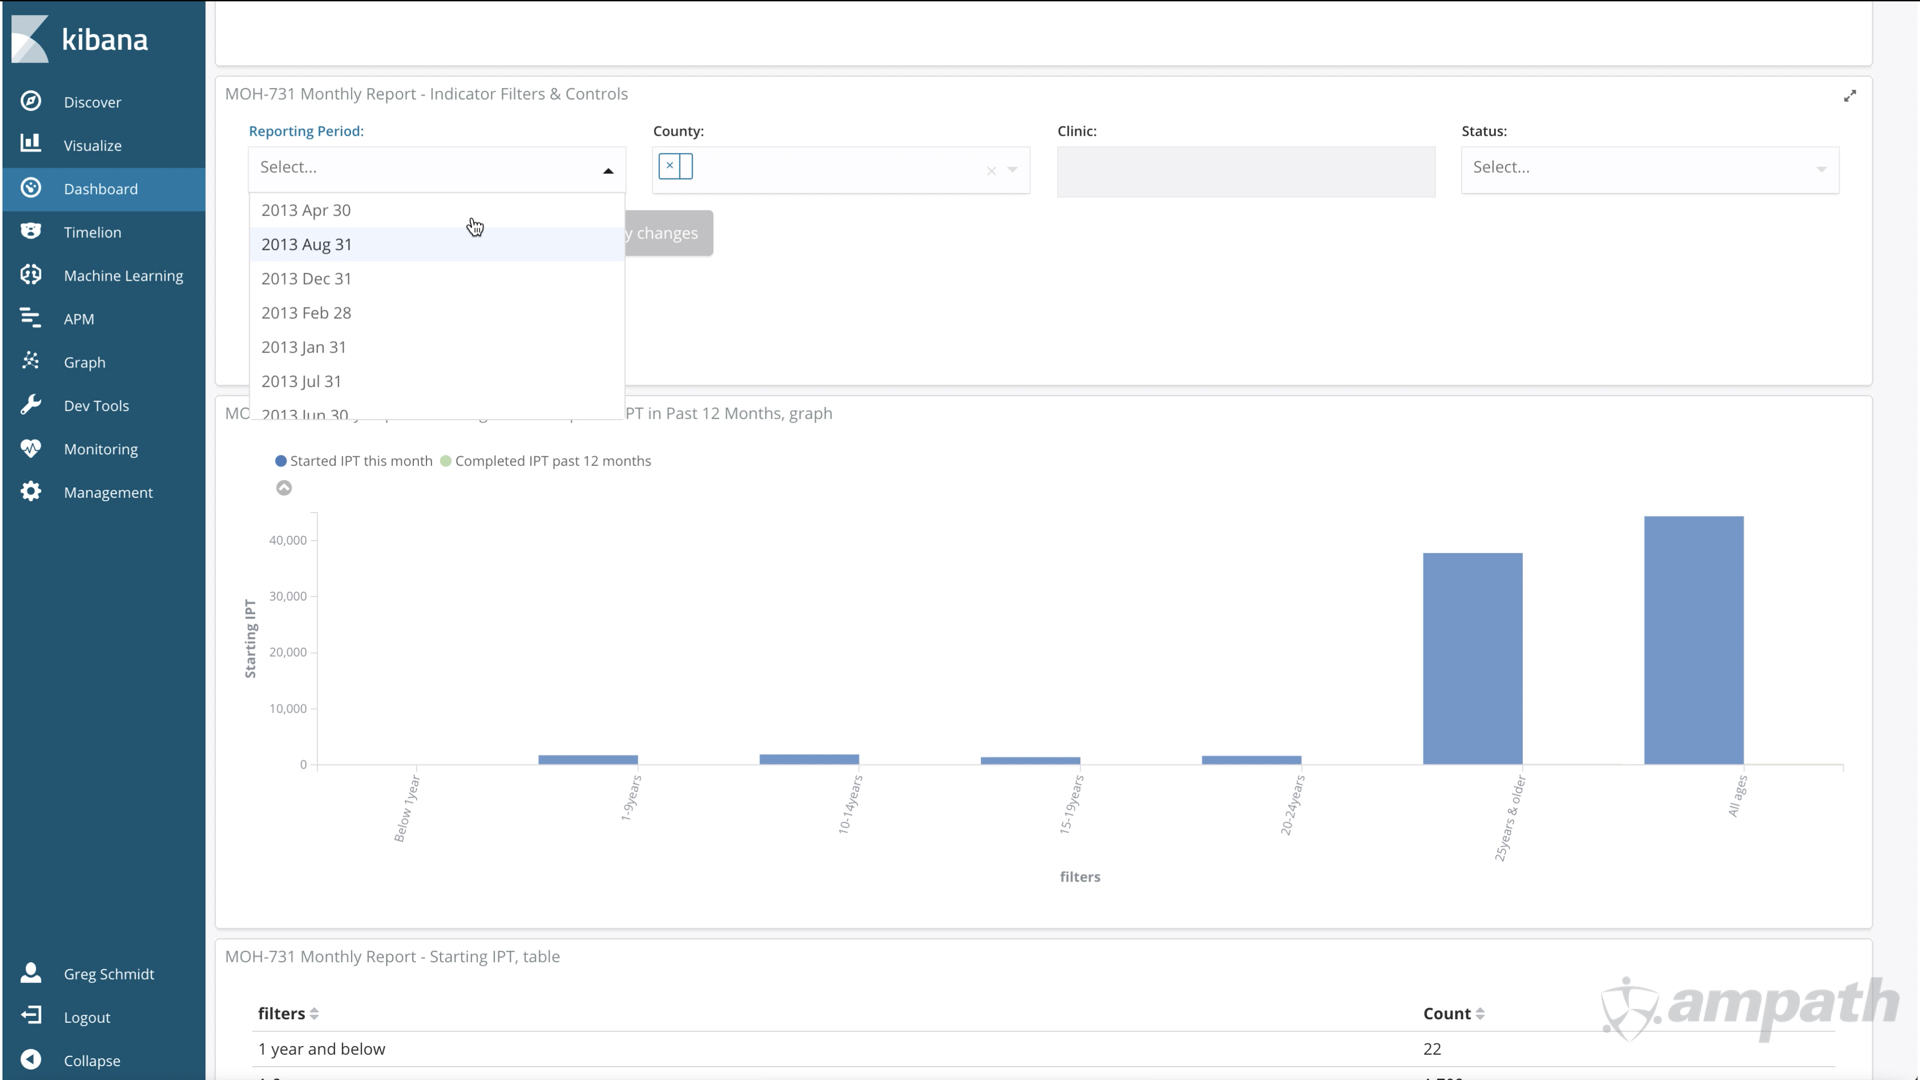The height and width of the screenshot is (1080, 1920).
Task: Click the Collapse sidebar arrow icon
Action: coord(31,1059)
